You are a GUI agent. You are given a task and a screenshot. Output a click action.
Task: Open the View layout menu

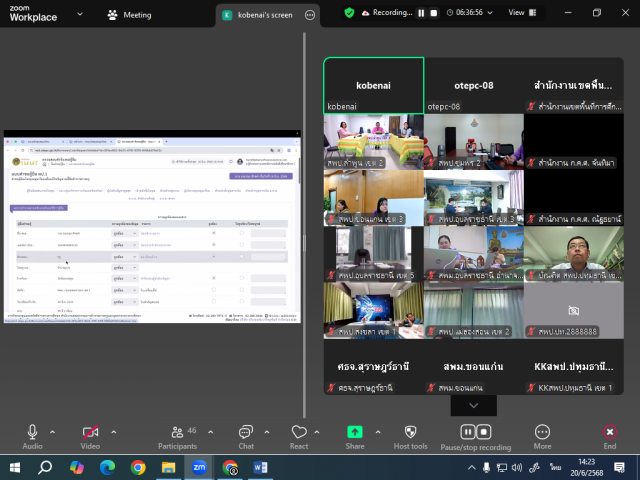coord(522,13)
